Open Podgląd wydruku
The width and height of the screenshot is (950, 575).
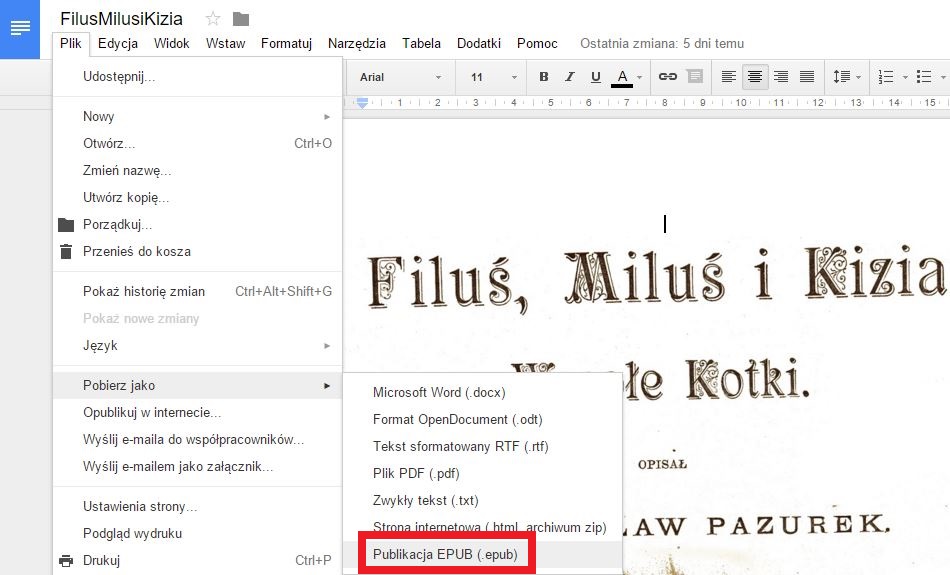pyautogui.click(x=198, y=533)
